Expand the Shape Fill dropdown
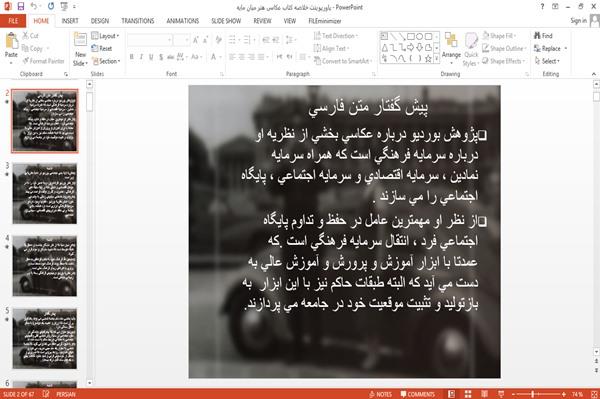The height and width of the screenshot is (399, 600). click(499, 36)
